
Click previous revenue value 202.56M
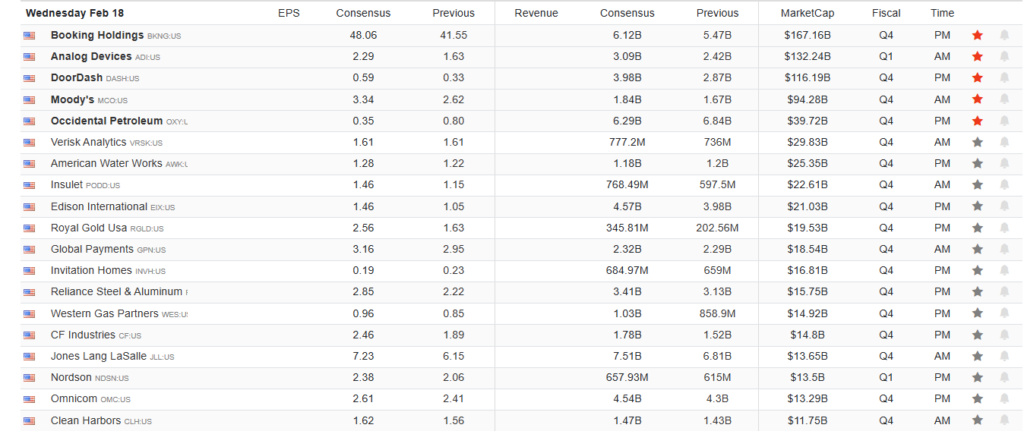click(717, 228)
